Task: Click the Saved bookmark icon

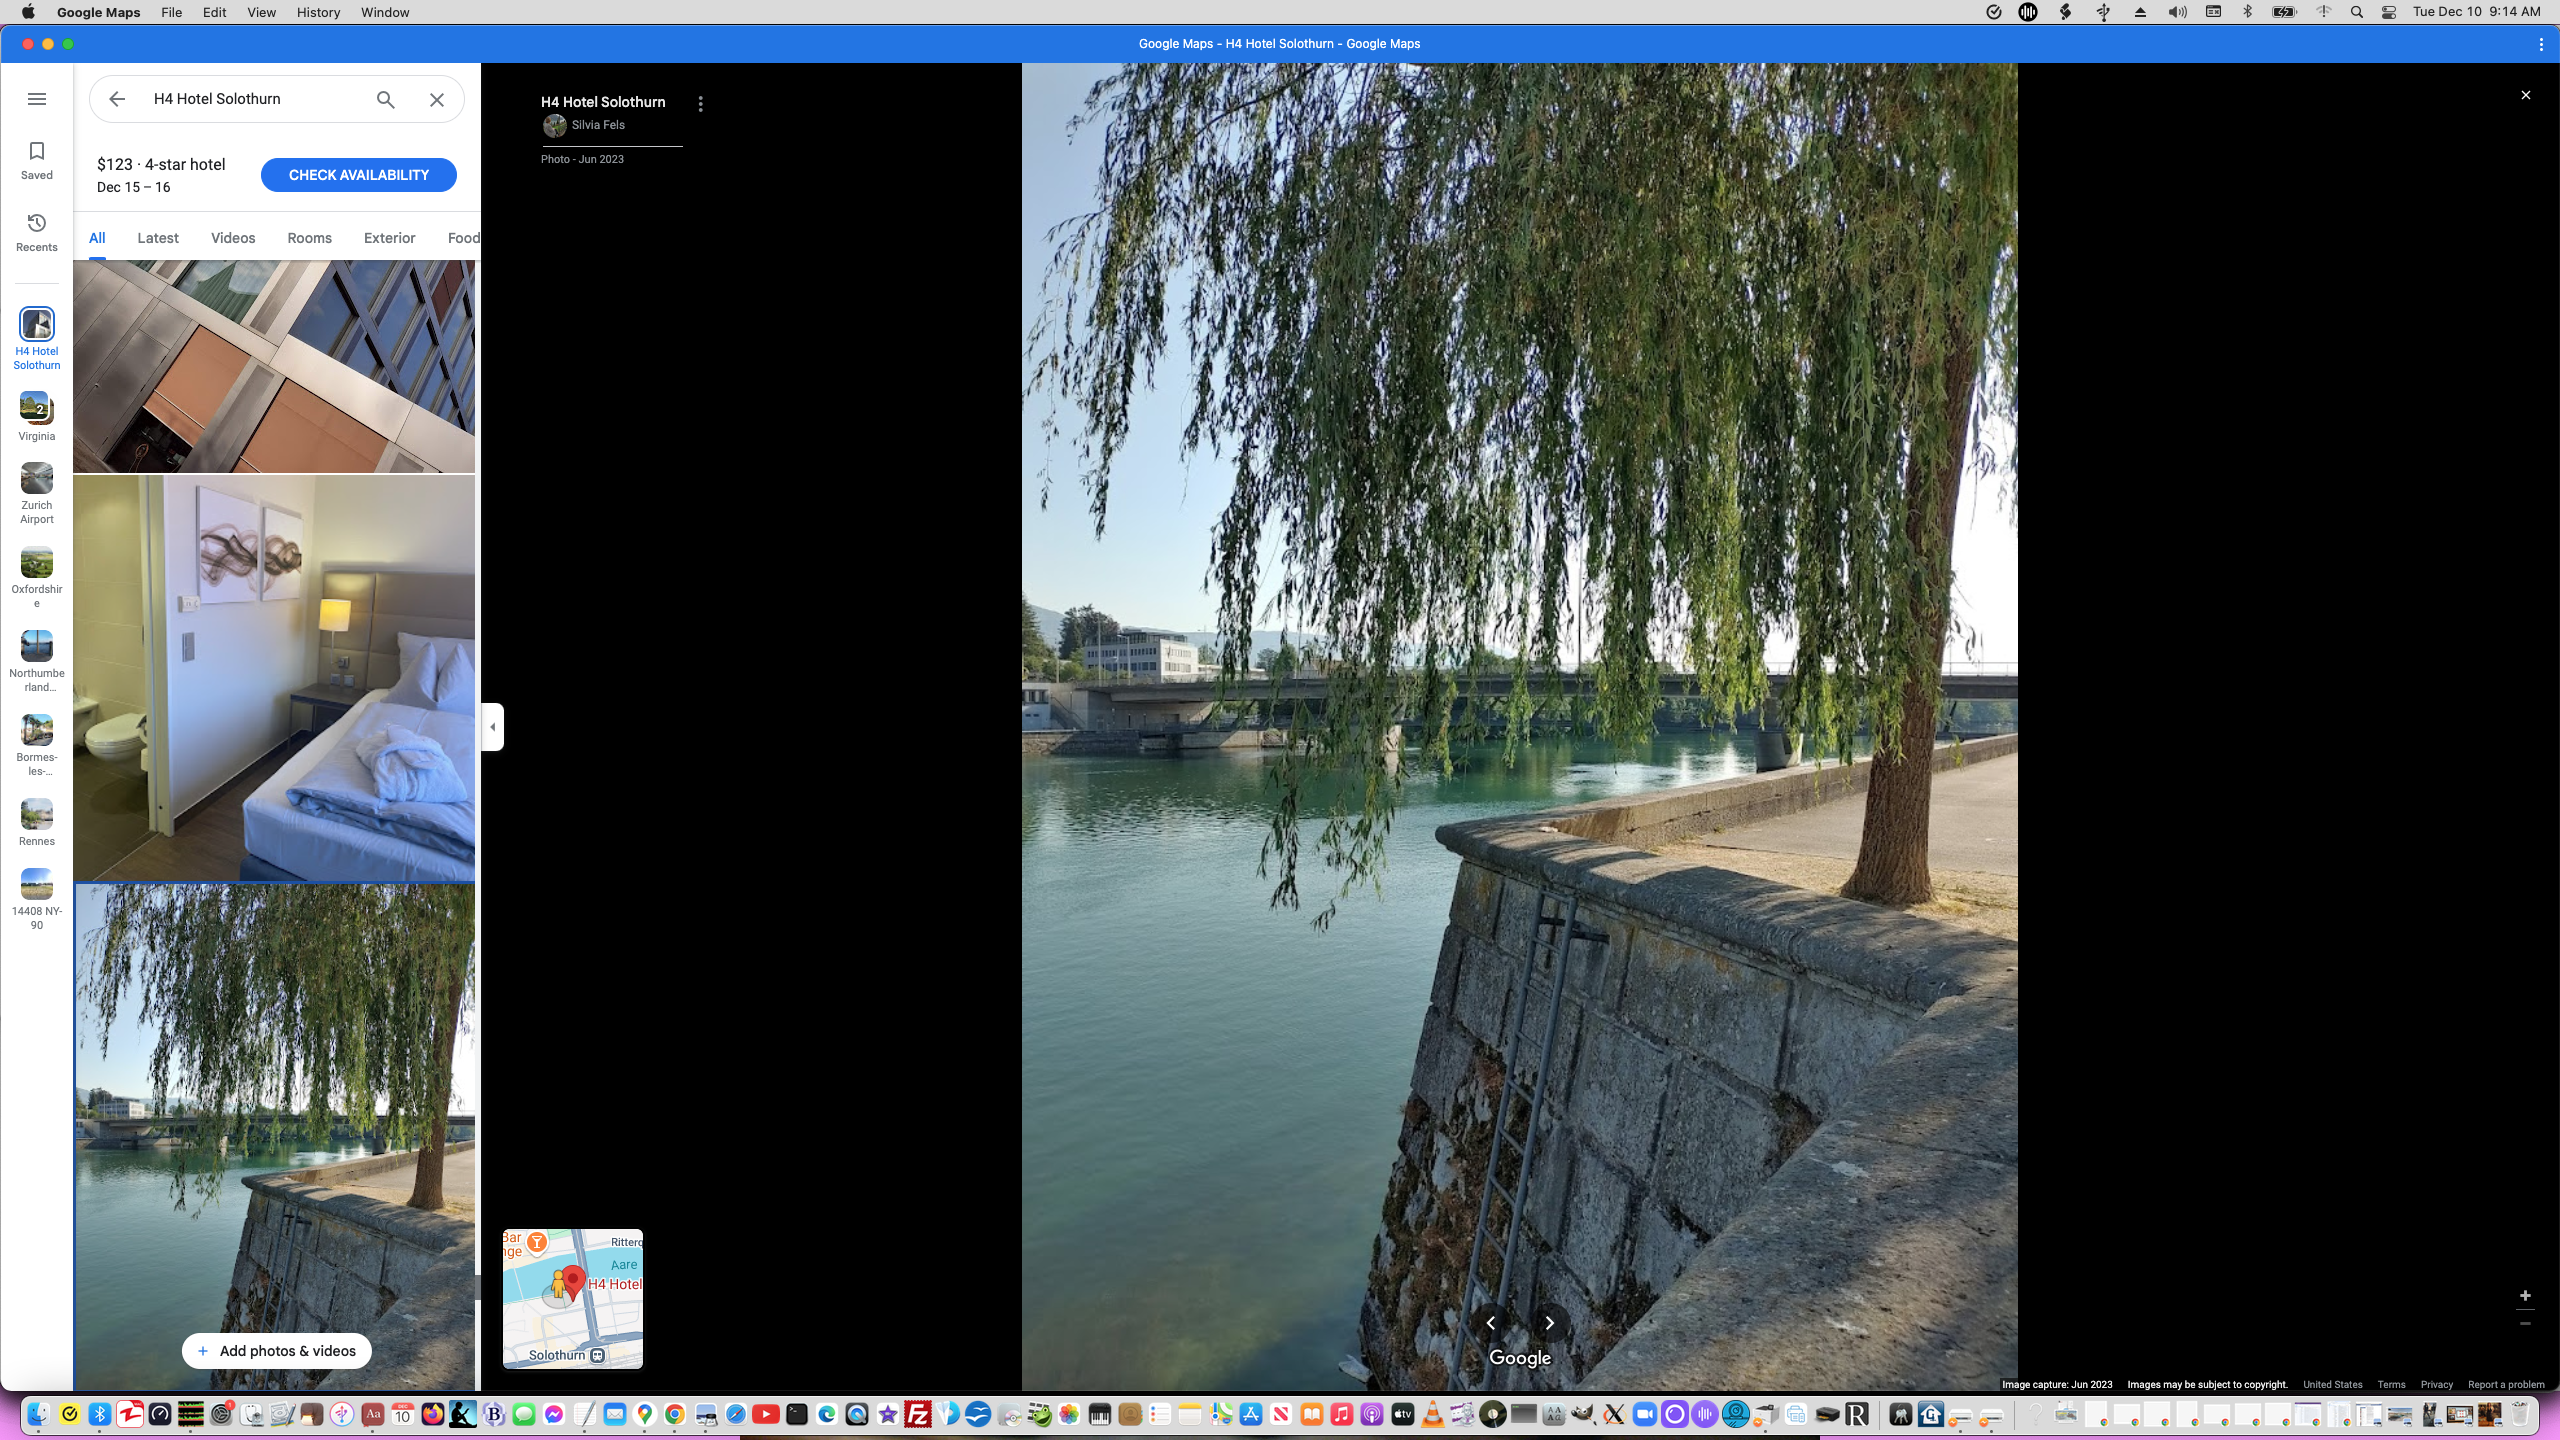Action: point(37,160)
